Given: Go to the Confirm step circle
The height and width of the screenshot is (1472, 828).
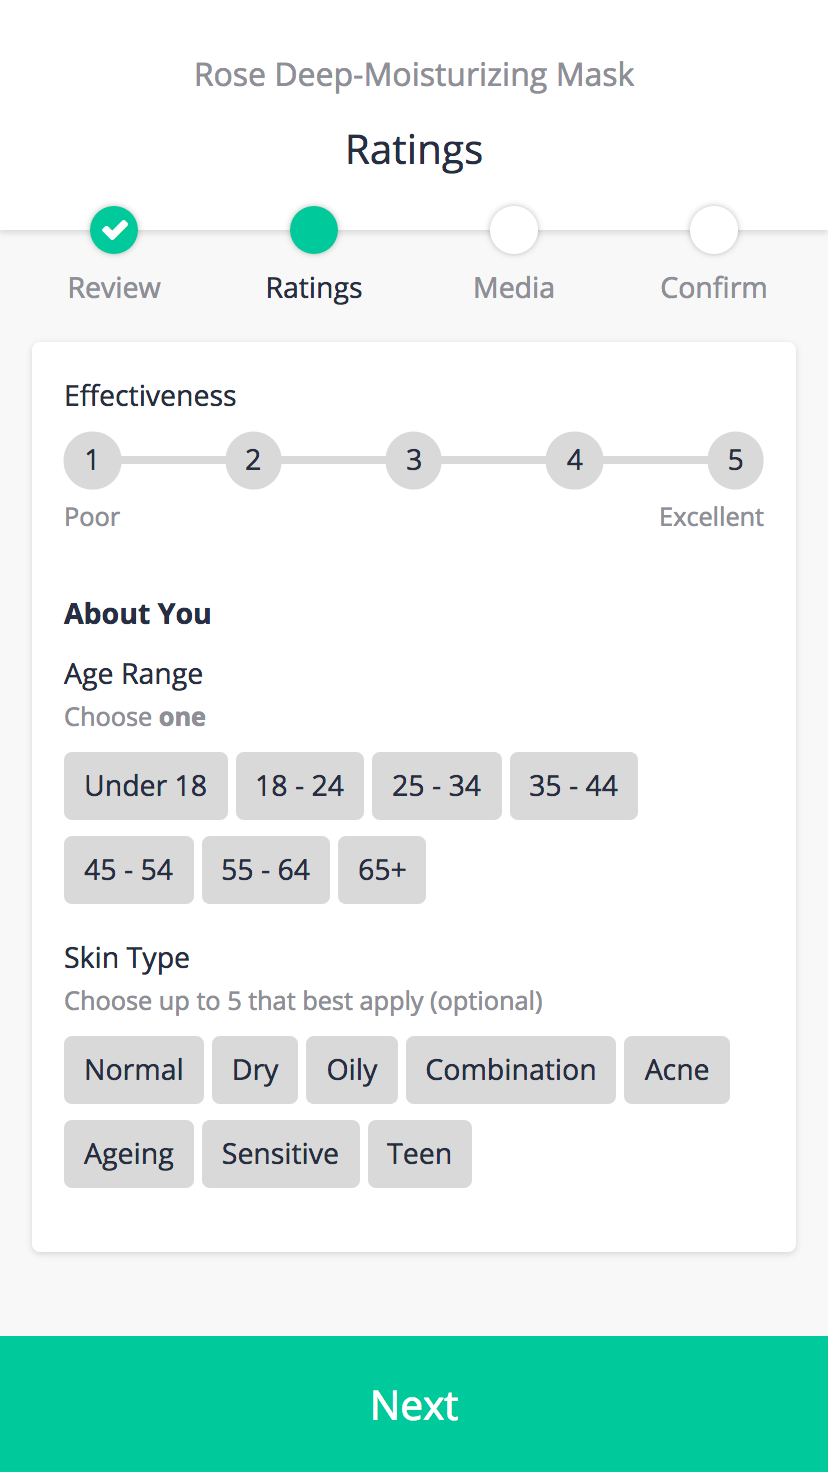Looking at the screenshot, I should pyautogui.click(x=714, y=230).
